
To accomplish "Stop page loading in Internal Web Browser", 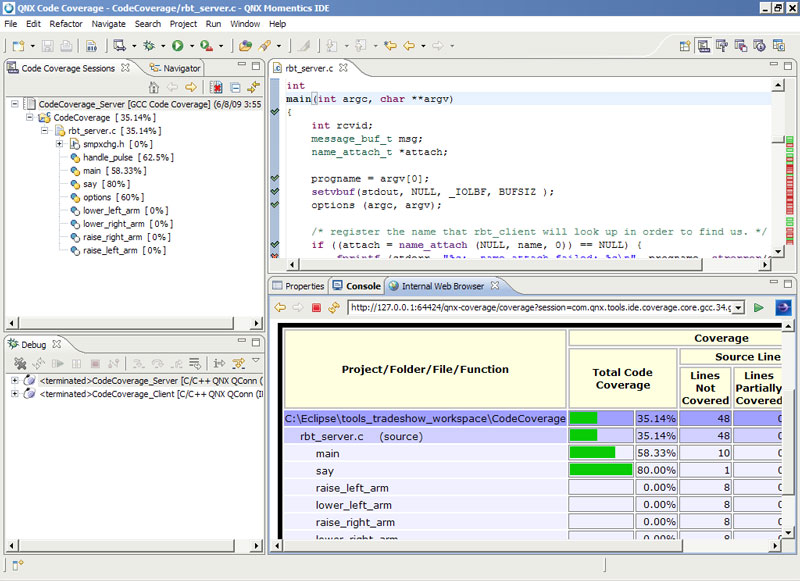I will click(316, 307).
